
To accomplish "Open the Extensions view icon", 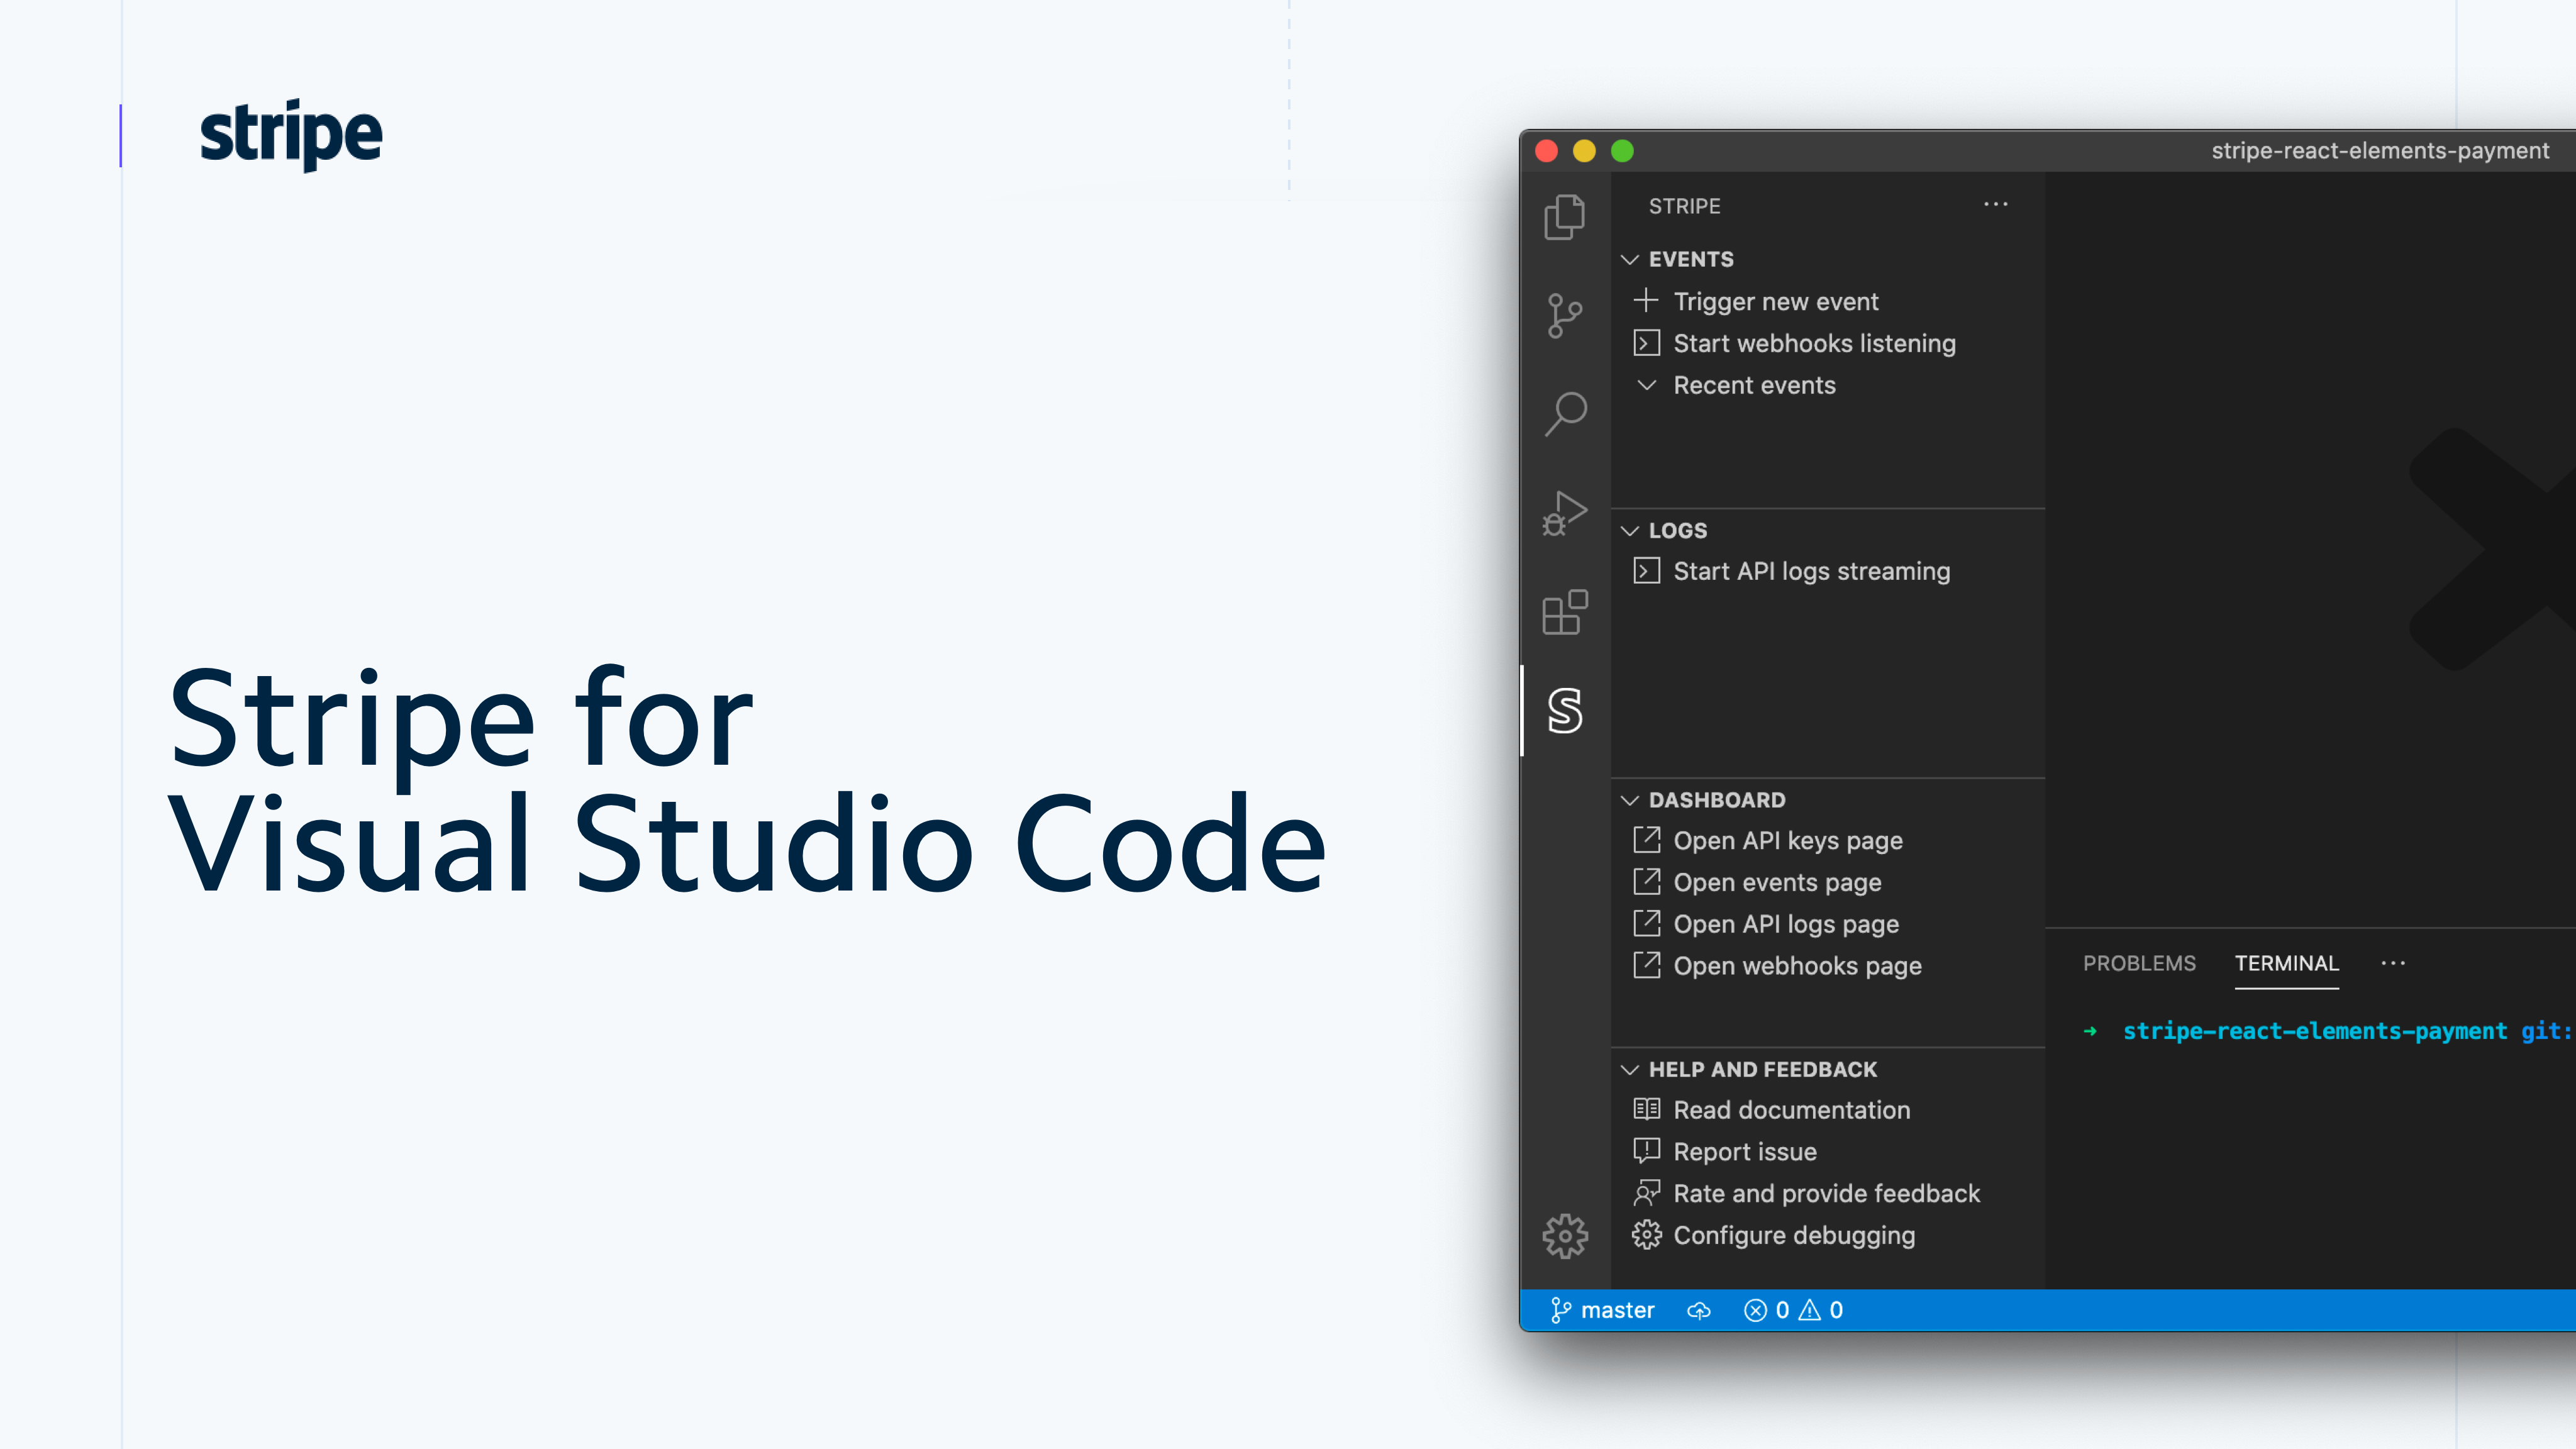I will pos(1564,612).
